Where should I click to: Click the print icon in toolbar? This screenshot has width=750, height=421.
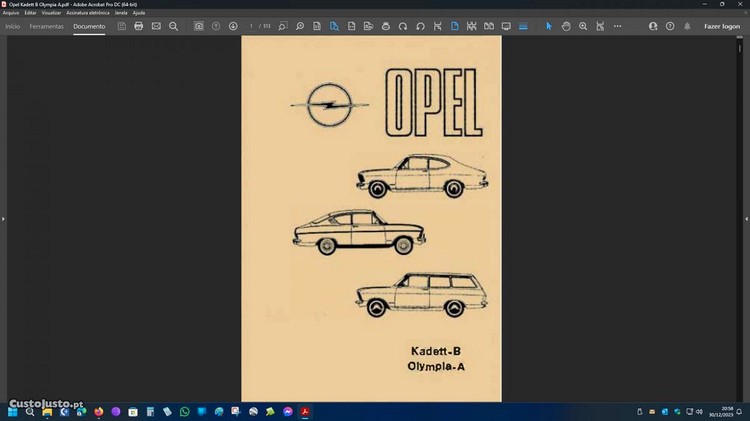pos(138,26)
